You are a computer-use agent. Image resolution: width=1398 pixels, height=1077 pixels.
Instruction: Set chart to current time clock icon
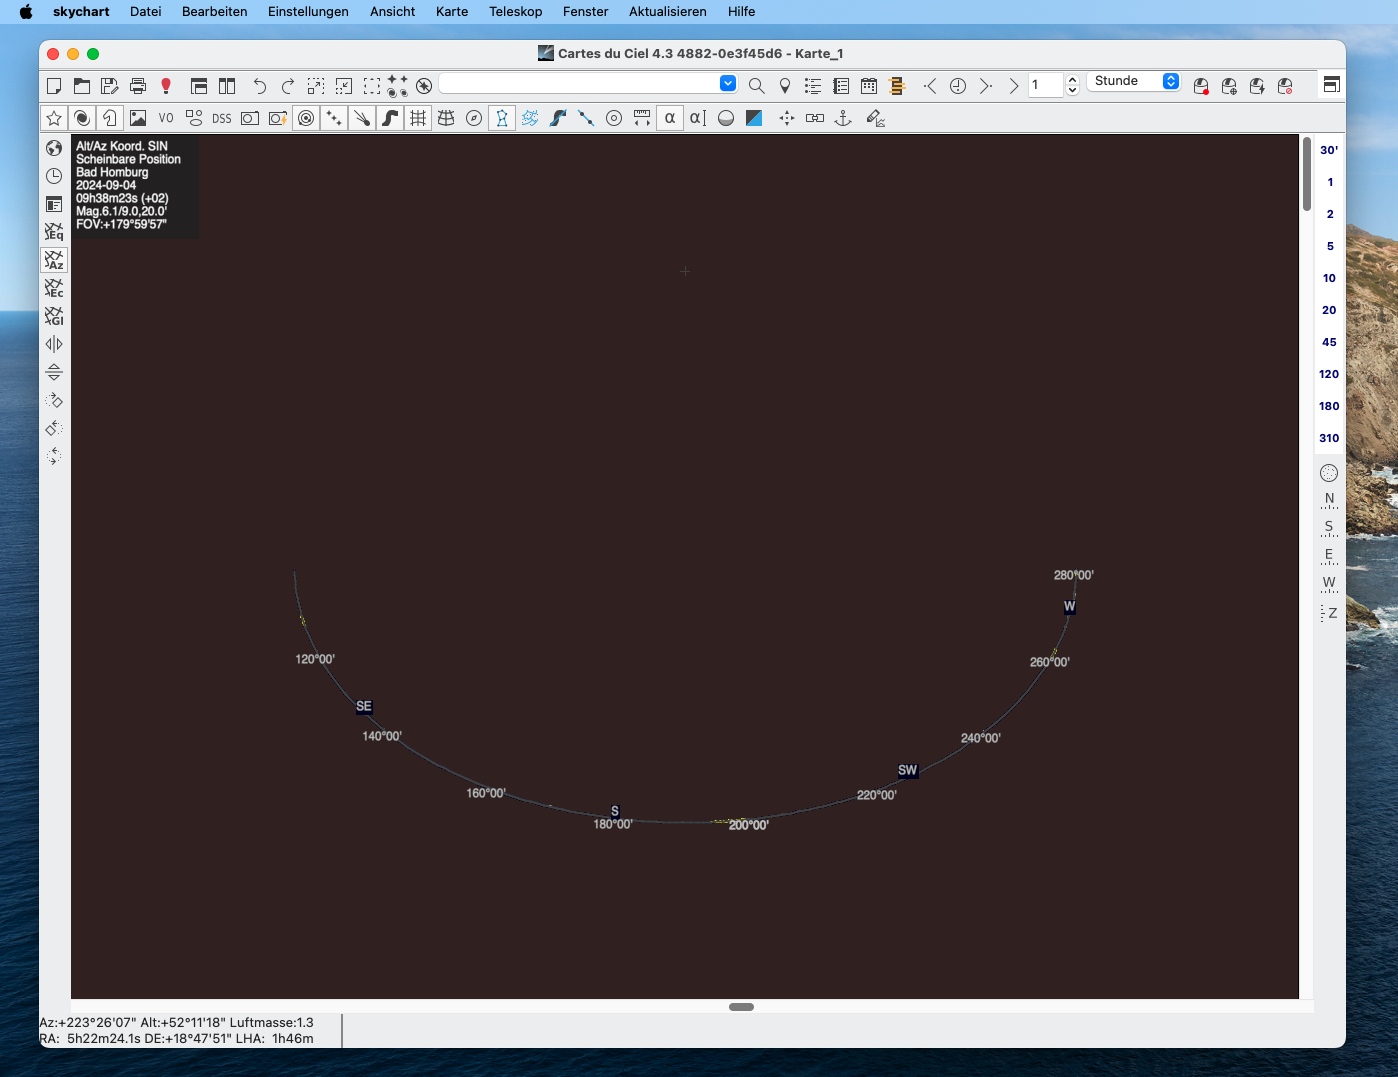click(x=958, y=86)
